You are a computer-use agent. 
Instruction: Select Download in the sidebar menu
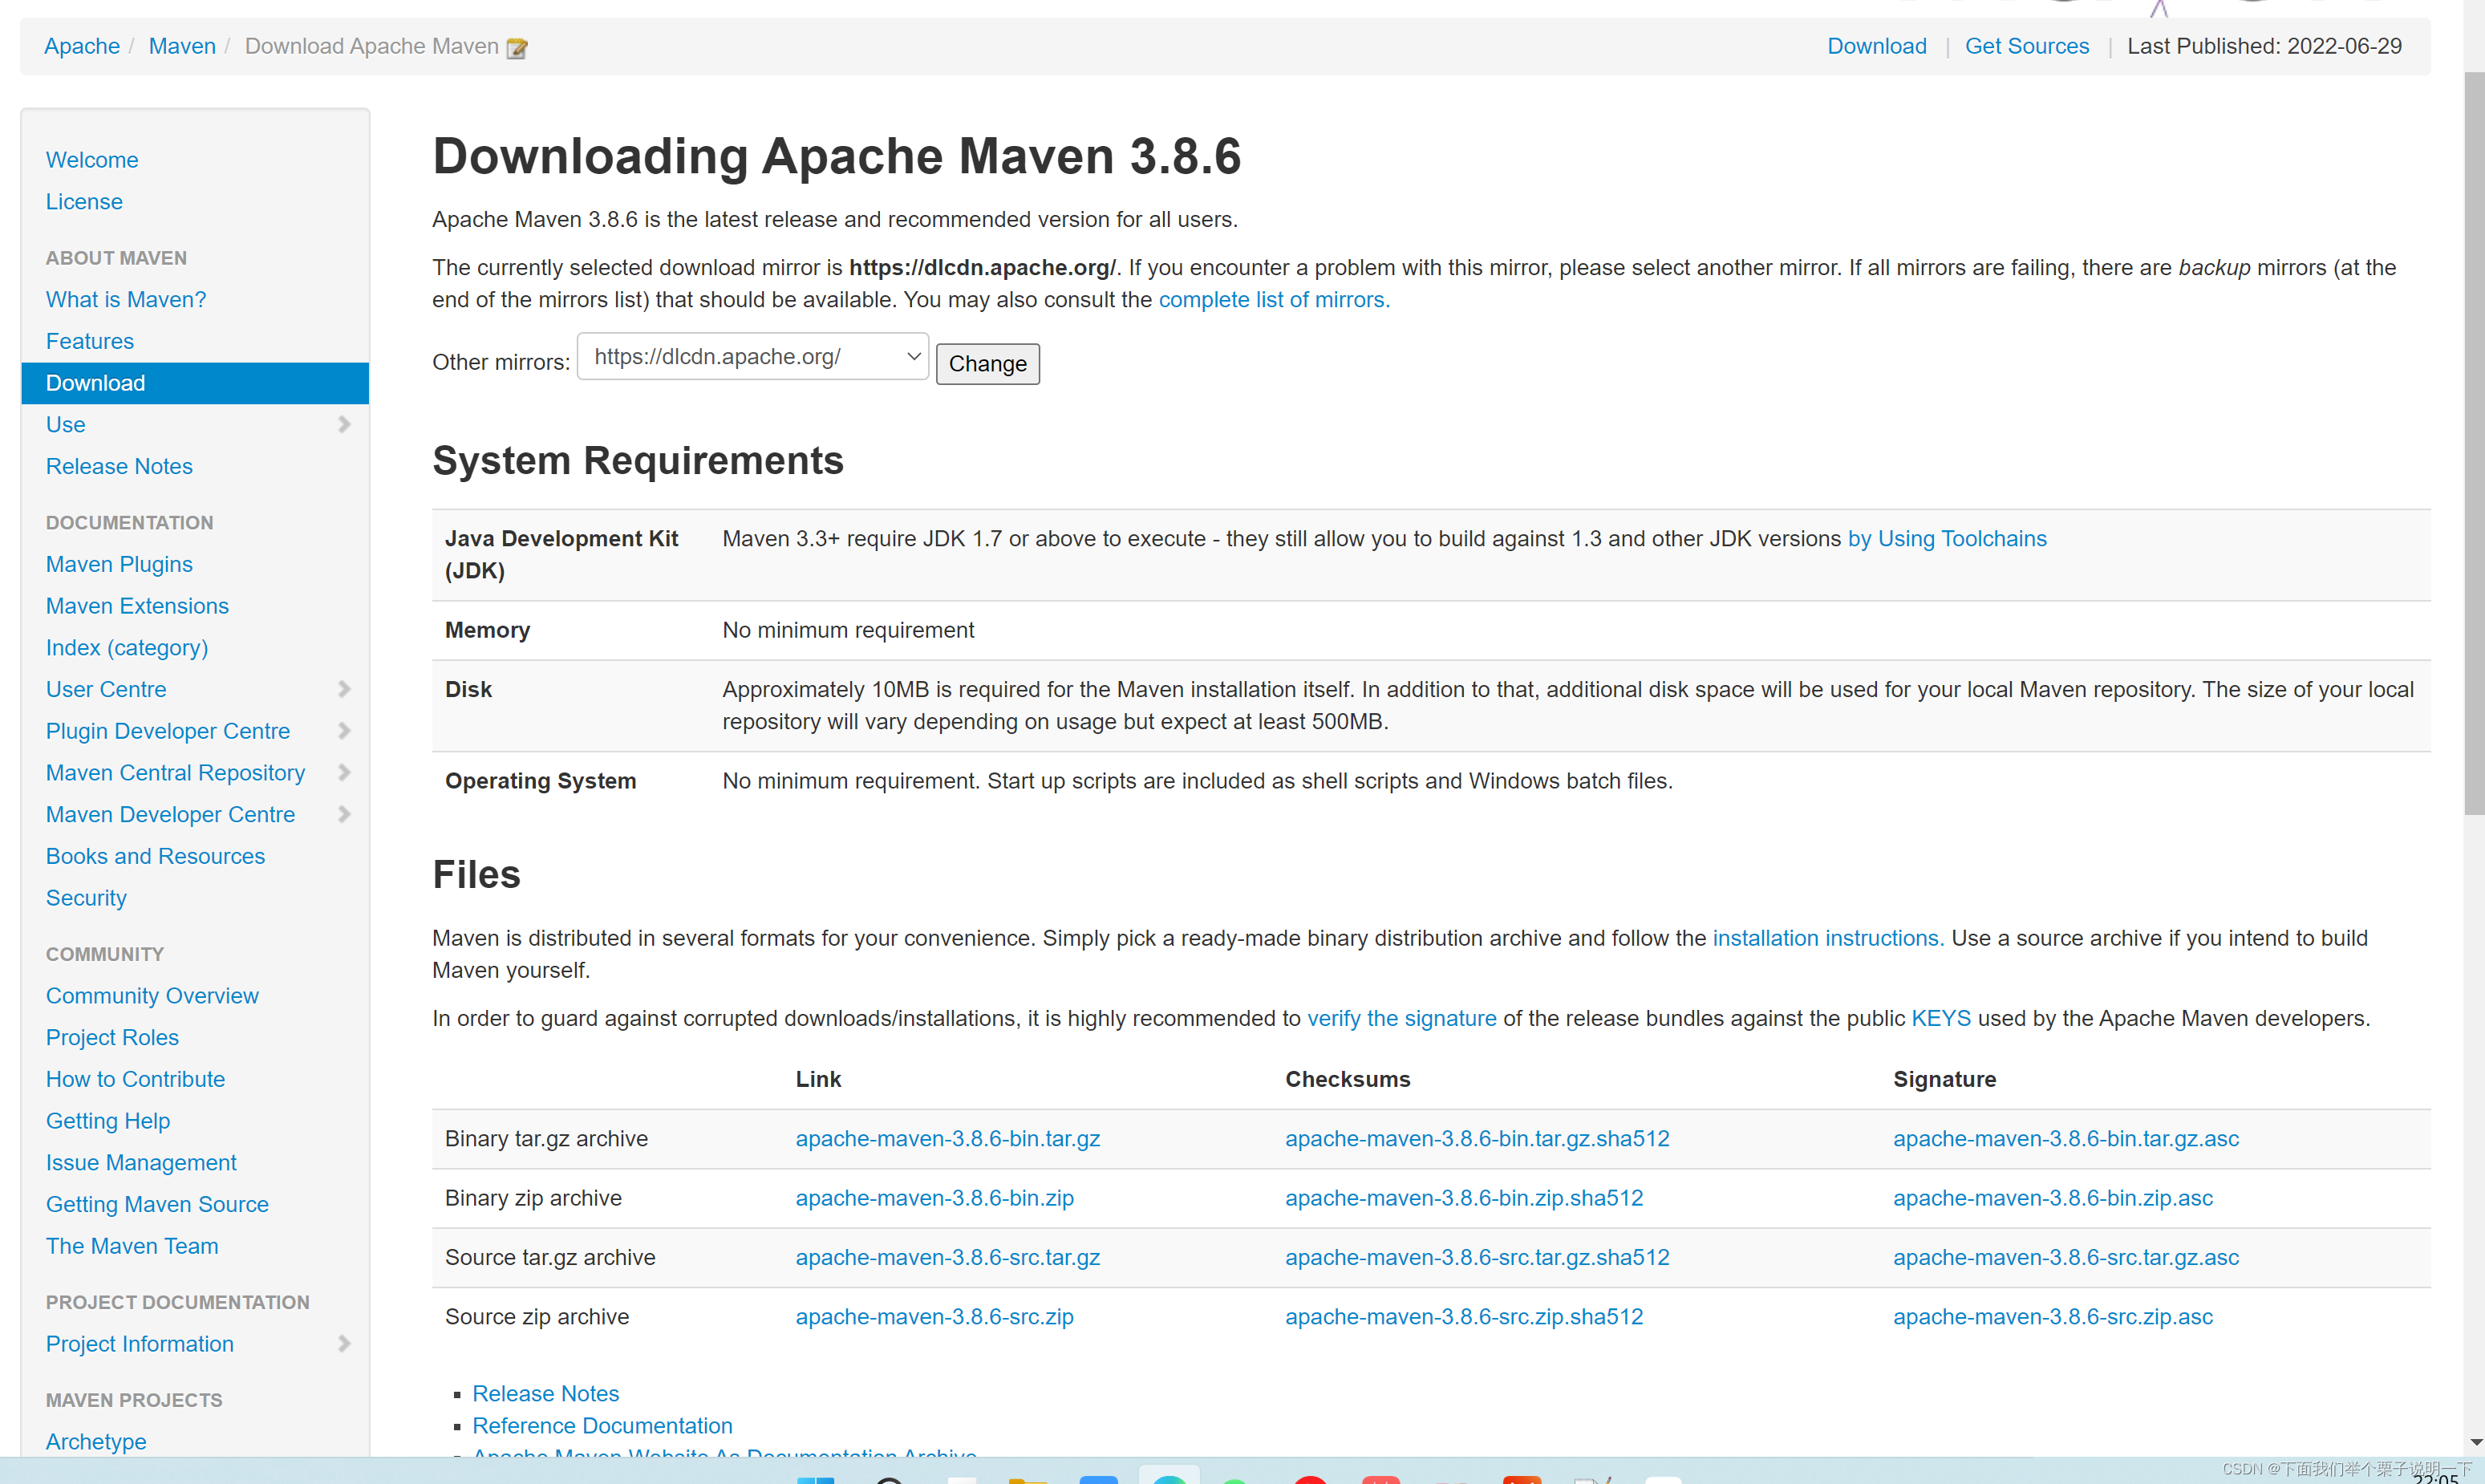pyautogui.click(x=96, y=383)
